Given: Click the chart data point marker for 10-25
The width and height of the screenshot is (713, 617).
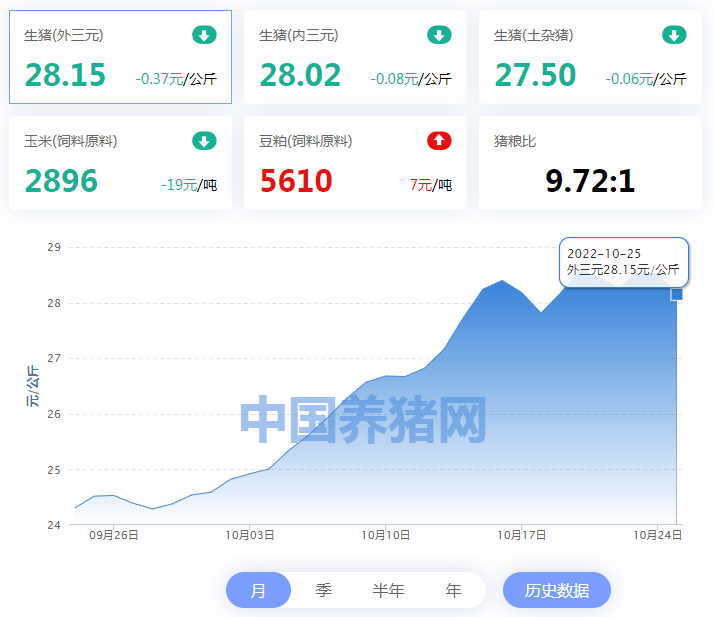Looking at the screenshot, I should tap(676, 295).
